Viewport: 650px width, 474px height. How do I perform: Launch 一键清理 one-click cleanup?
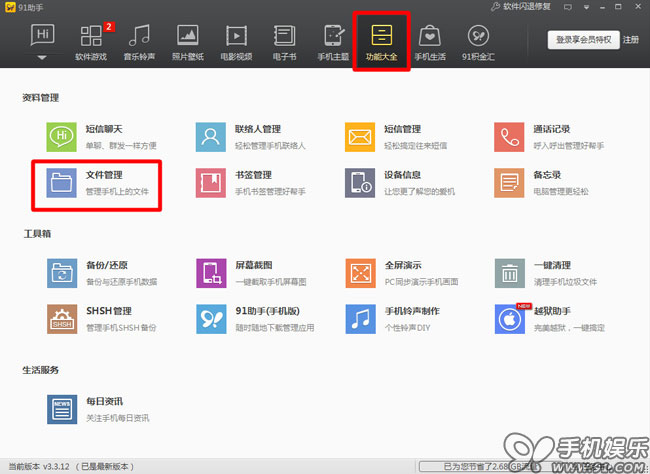point(510,272)
